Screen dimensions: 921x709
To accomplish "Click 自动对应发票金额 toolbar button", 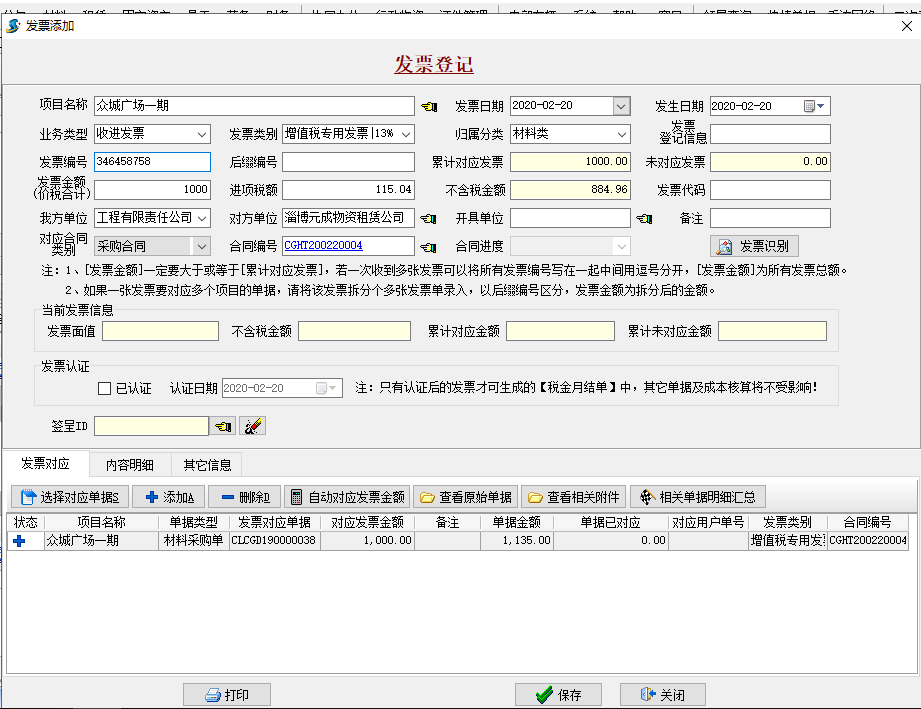I will (x=346, y=497).
